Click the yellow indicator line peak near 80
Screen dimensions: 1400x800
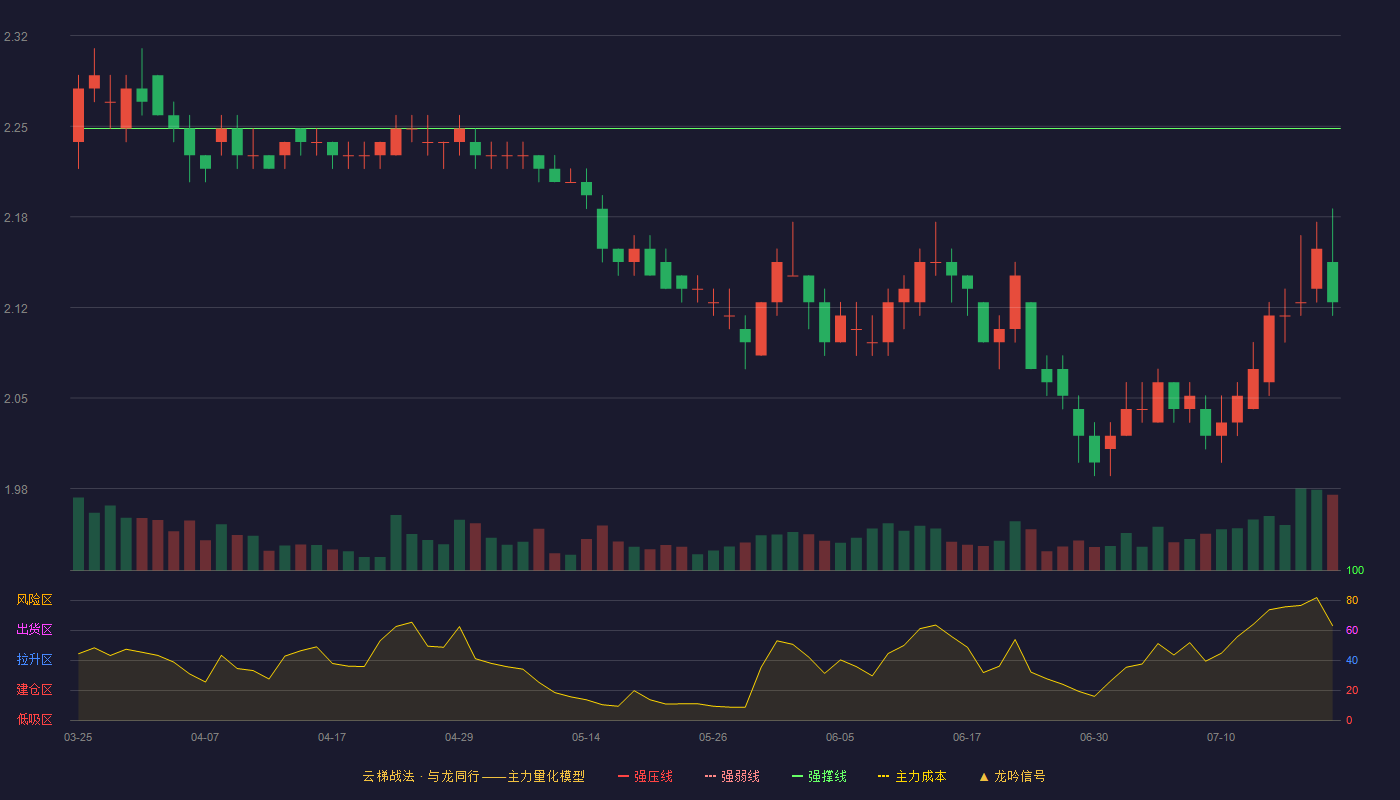pos(1316,598)
